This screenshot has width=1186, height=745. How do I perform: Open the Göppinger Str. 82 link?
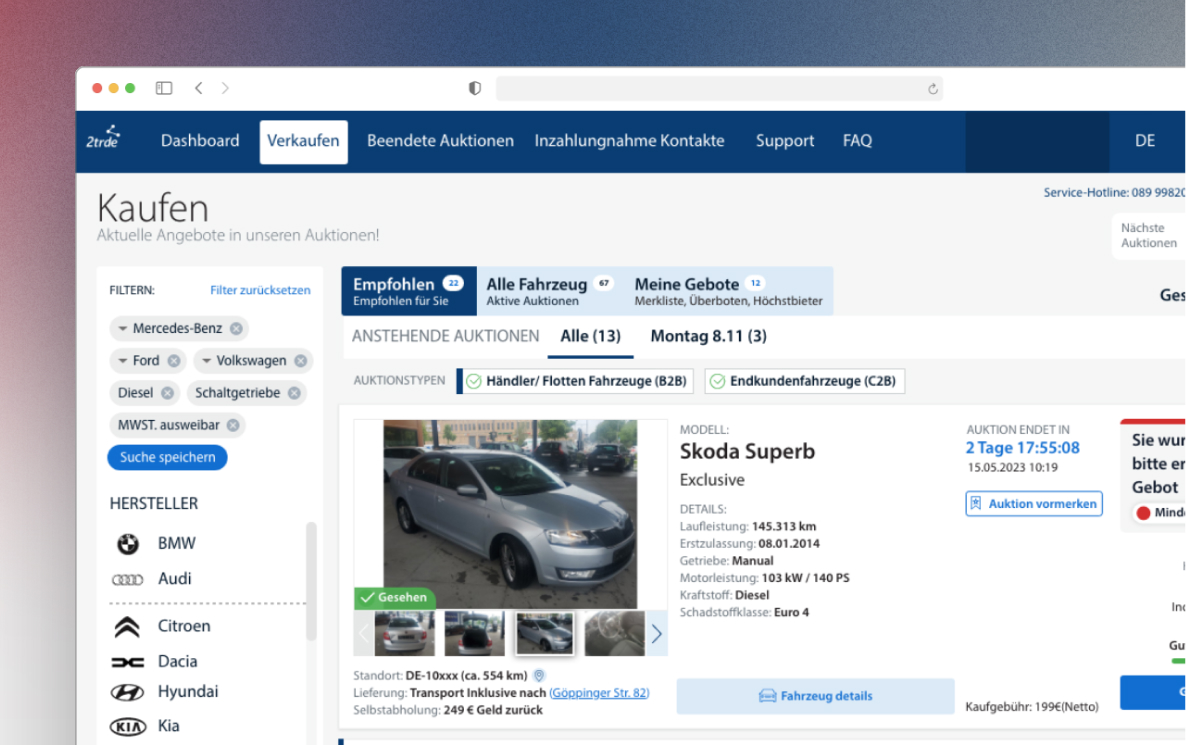[x=599, y=693]
